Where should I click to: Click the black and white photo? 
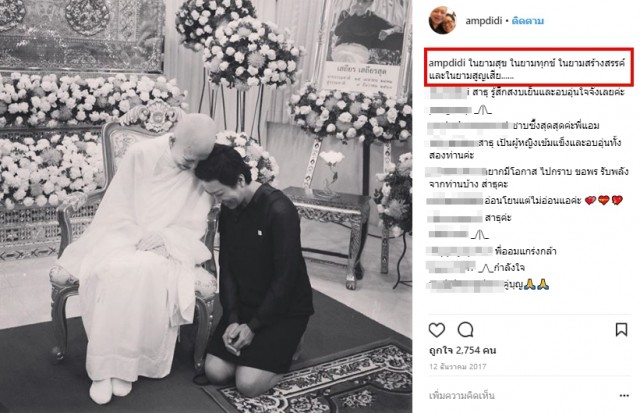tap(206, 206)
